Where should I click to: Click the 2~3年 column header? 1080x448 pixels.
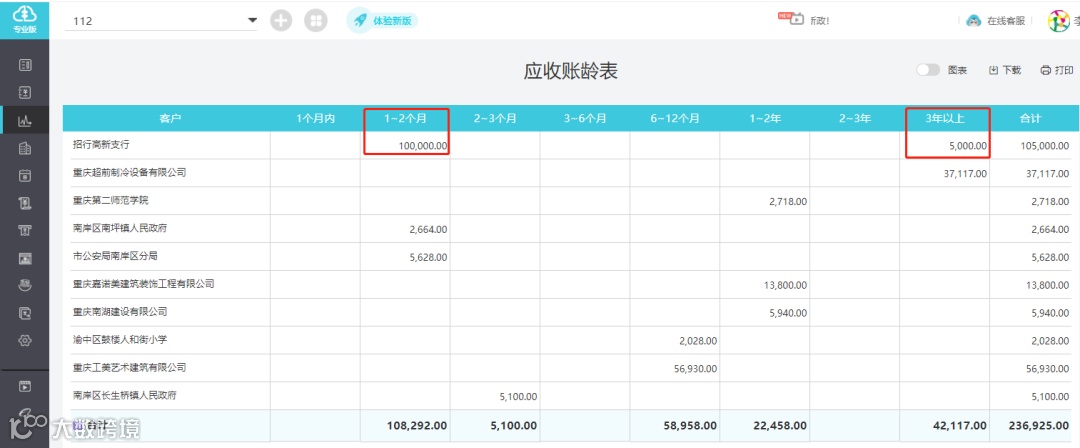(x=855, y=119)
